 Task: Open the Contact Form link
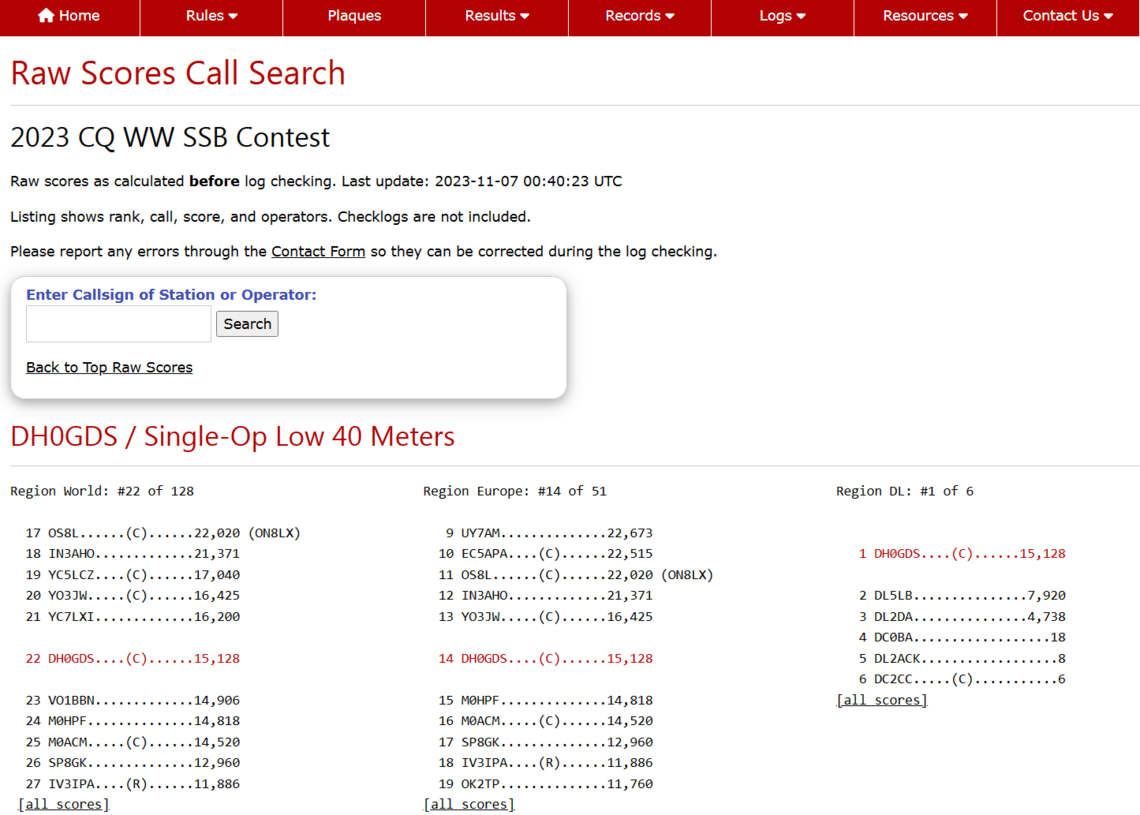318,252
